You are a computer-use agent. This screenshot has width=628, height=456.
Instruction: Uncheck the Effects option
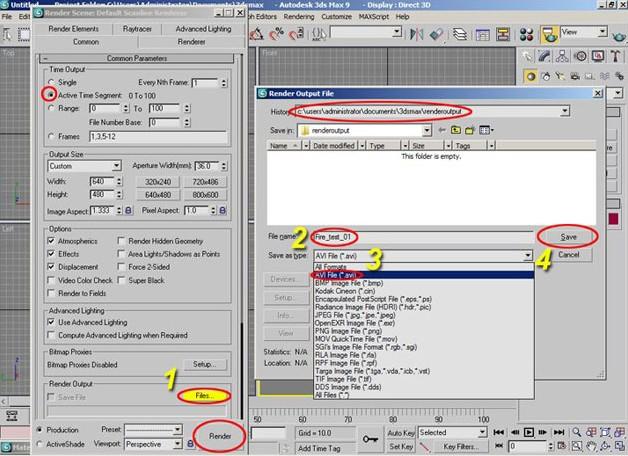pos(51,254)
